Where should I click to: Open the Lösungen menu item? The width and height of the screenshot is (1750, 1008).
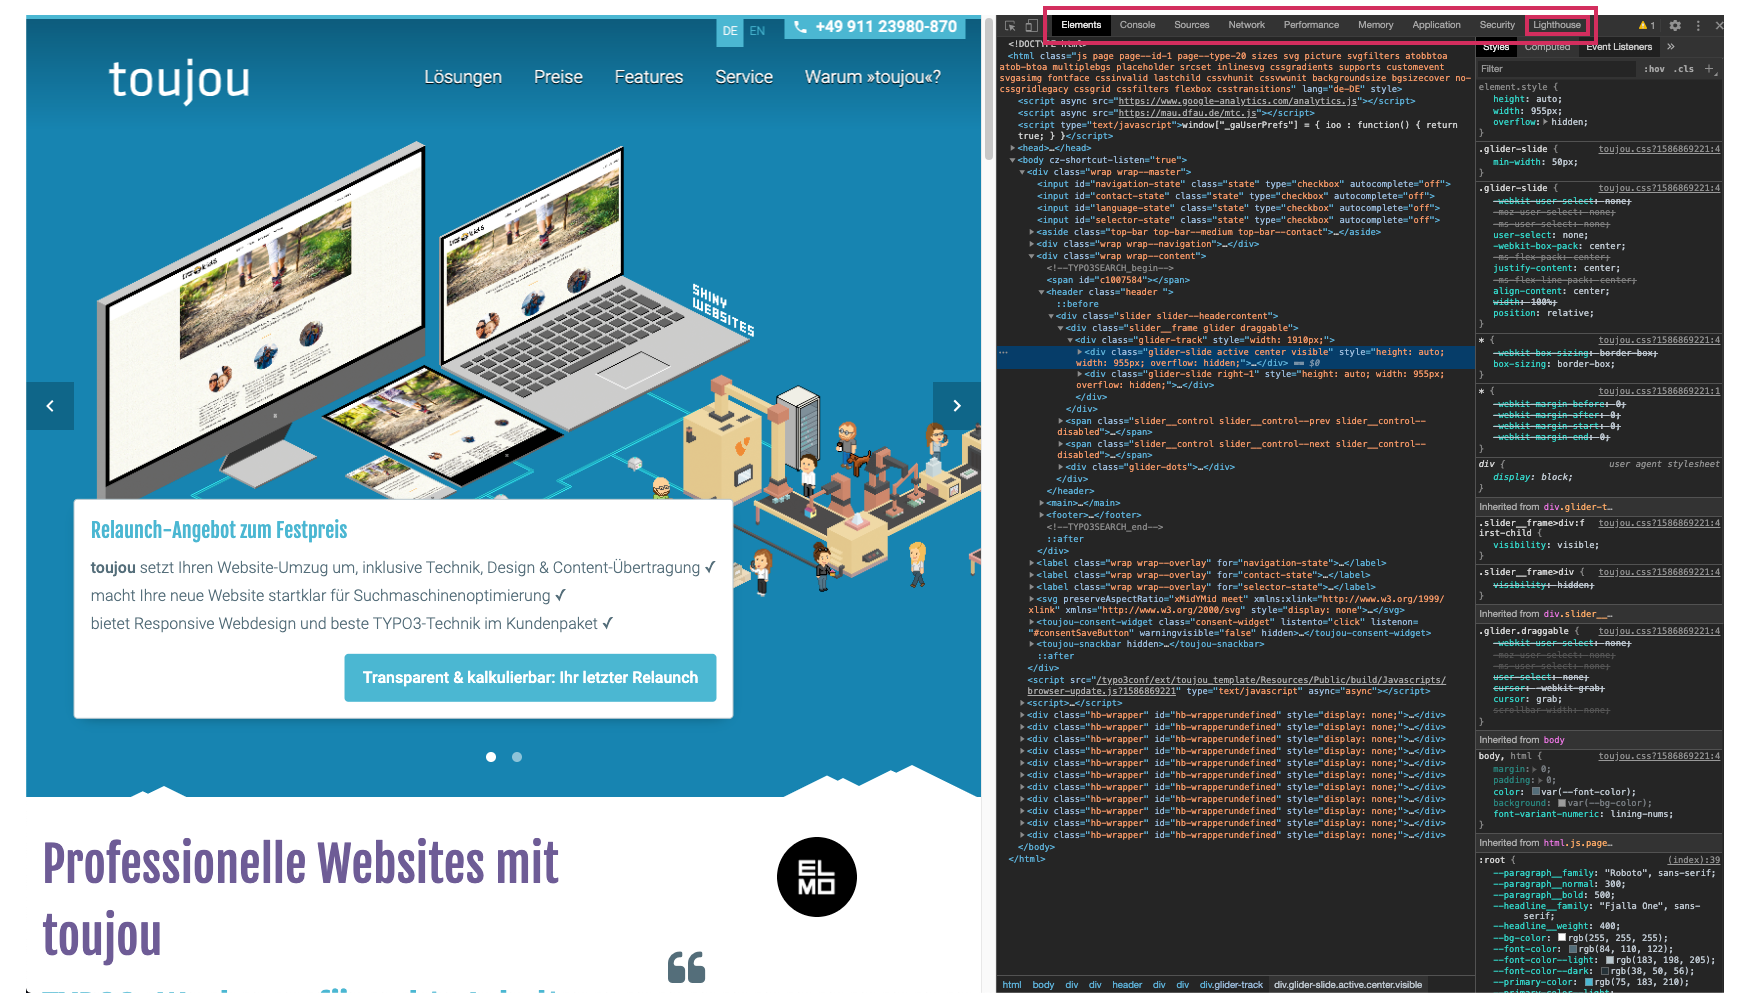[463, 77]
